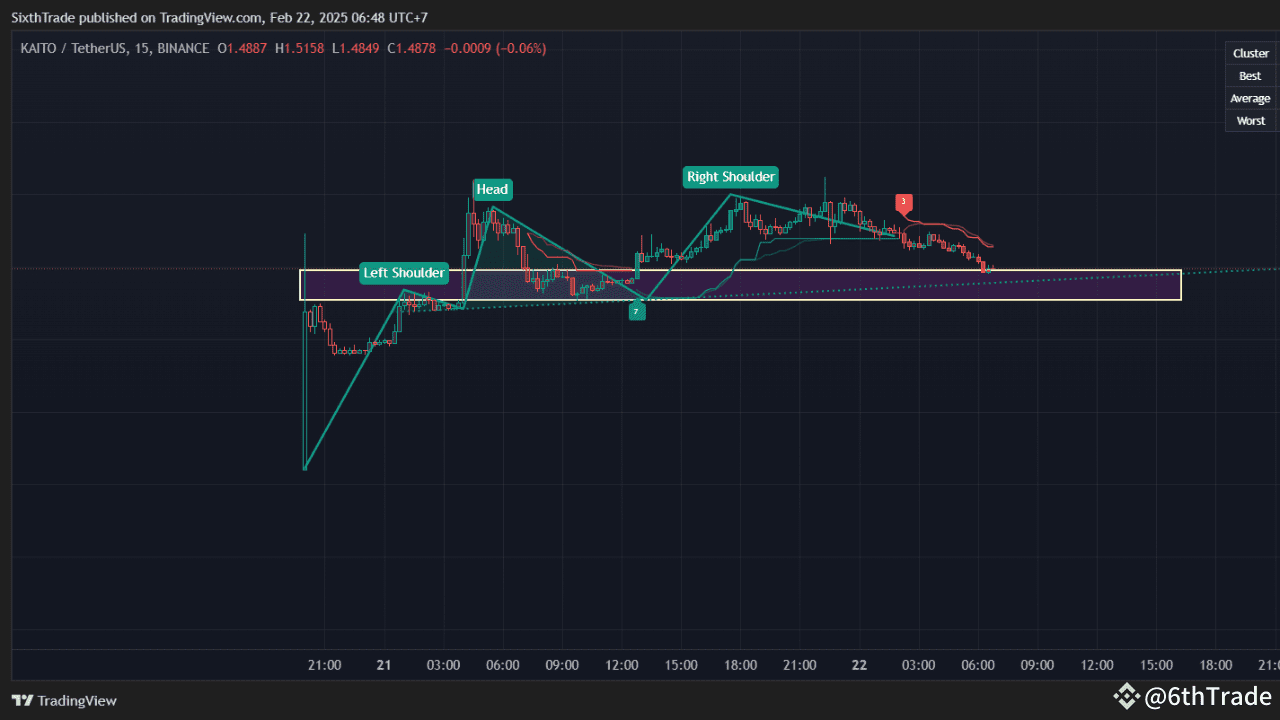This screenshot has width=1280, height=720.
Task: Click the BINANCE exchange name in the legend
Action: click(183, 48)
